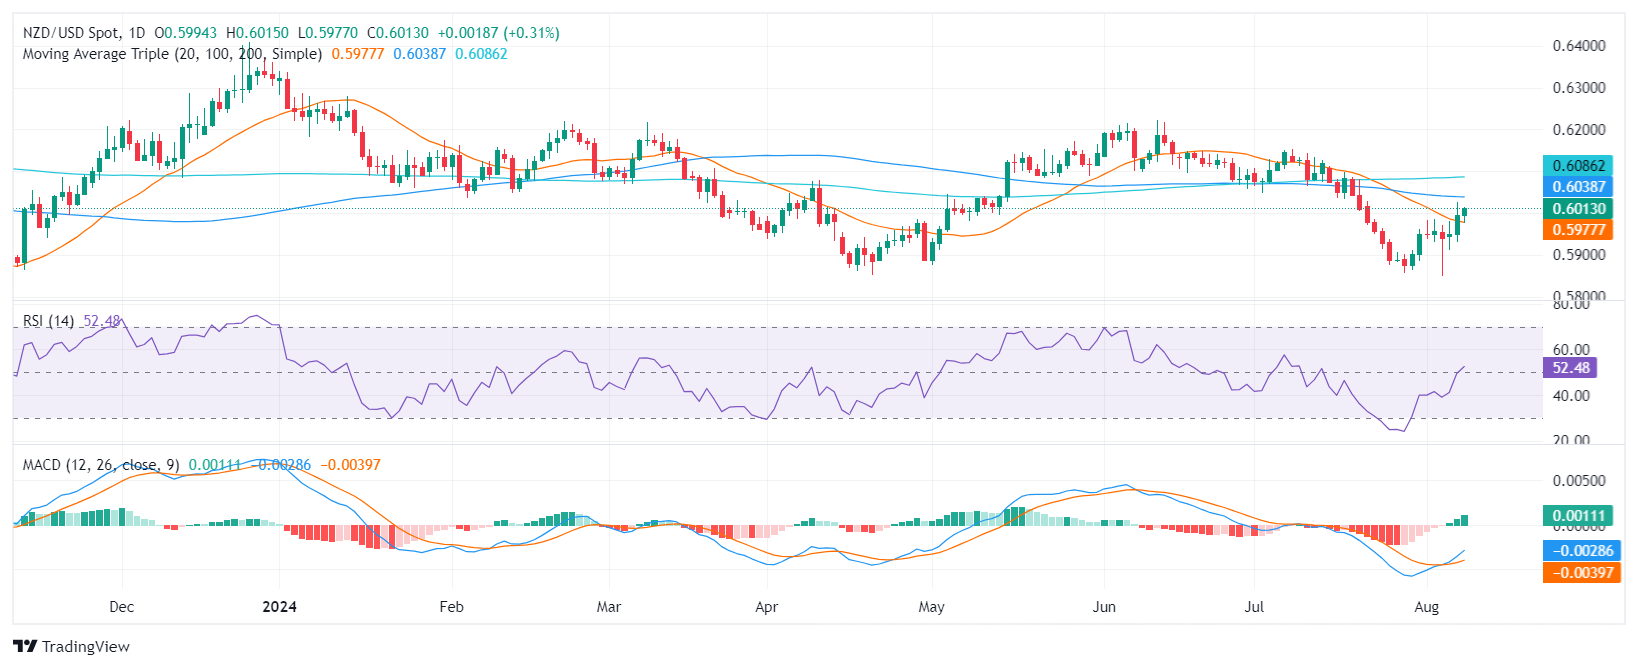Click the May label on time axis
Viewport: 1638px width, 668px height.
931,607
